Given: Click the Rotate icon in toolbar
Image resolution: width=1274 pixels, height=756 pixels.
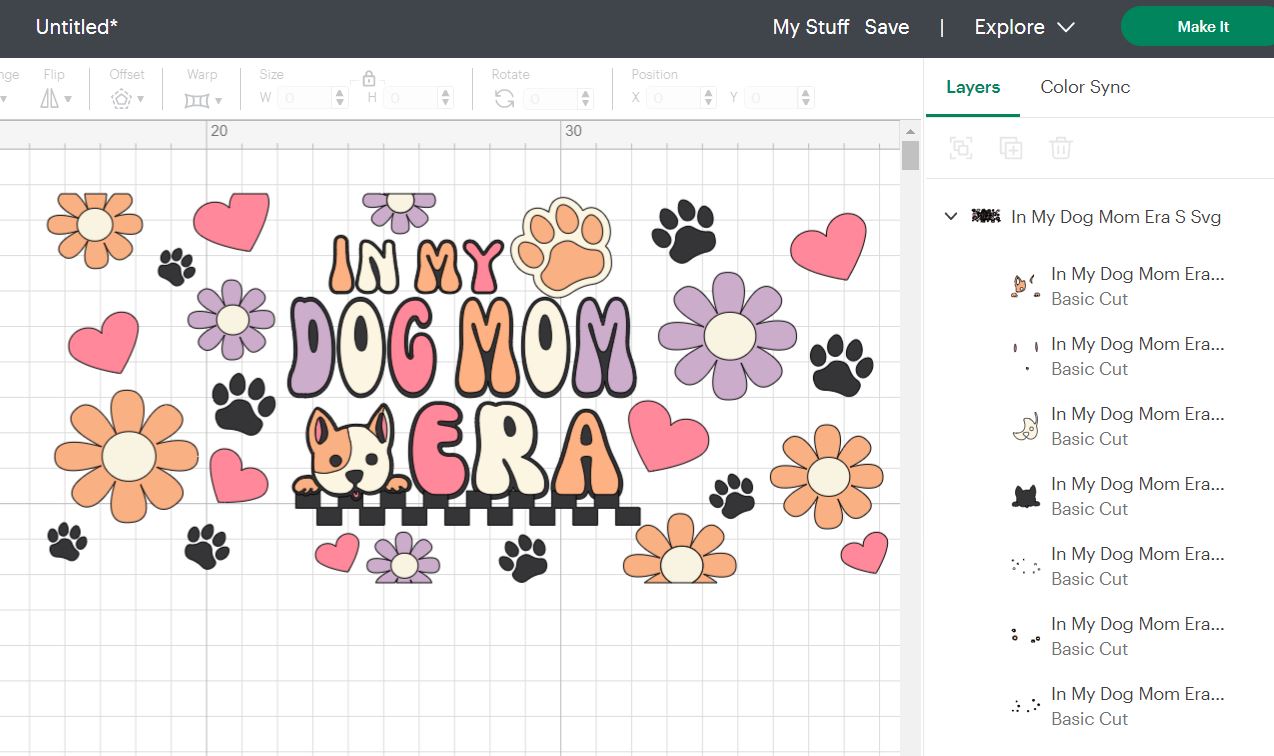Looking at the screenshot, I should [504, 98].
